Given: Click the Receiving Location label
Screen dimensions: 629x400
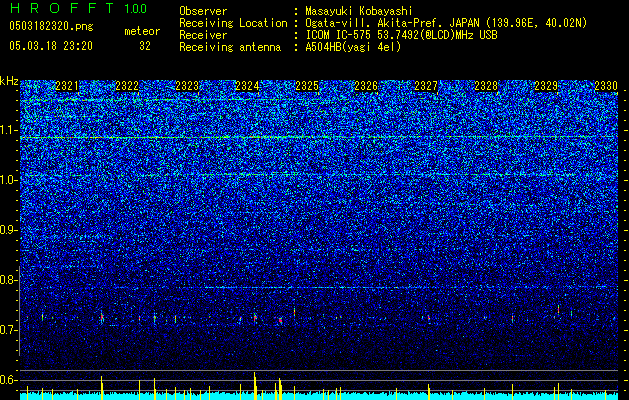Looking at the screenshot, I should tap(233, 23).
